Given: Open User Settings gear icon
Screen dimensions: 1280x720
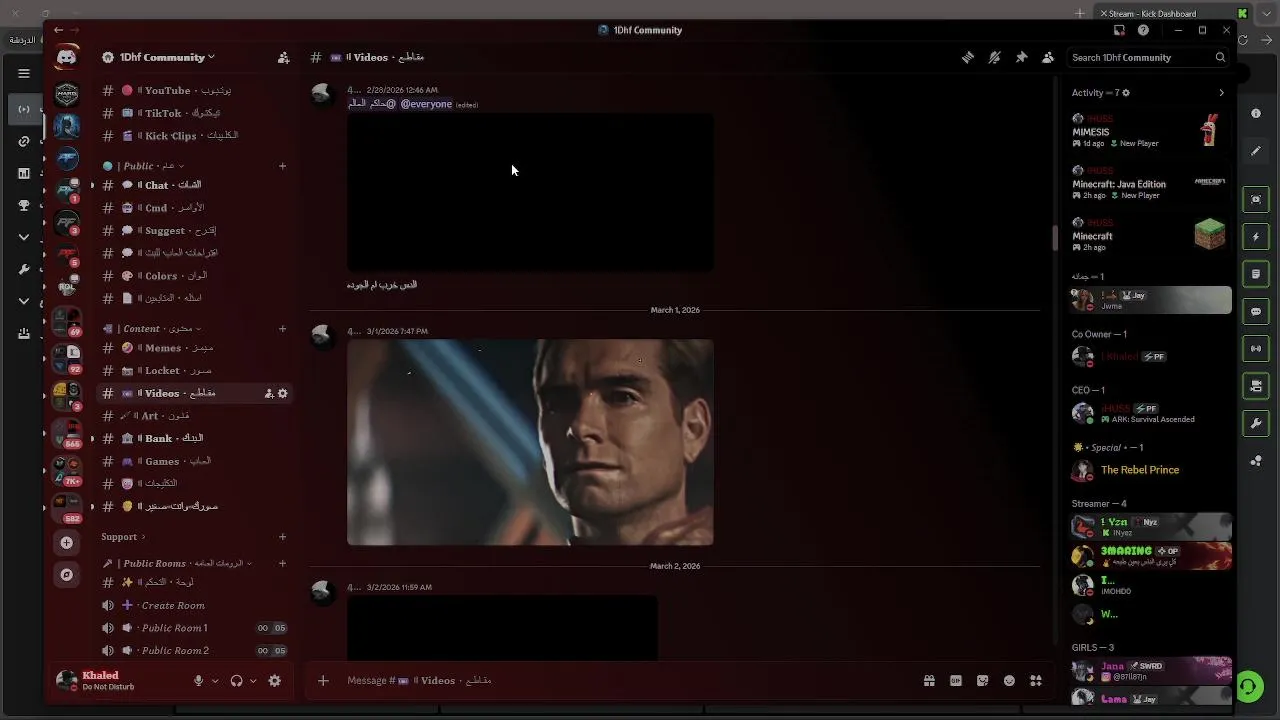Looking at the screenshot, I should [x=275, y=681].
